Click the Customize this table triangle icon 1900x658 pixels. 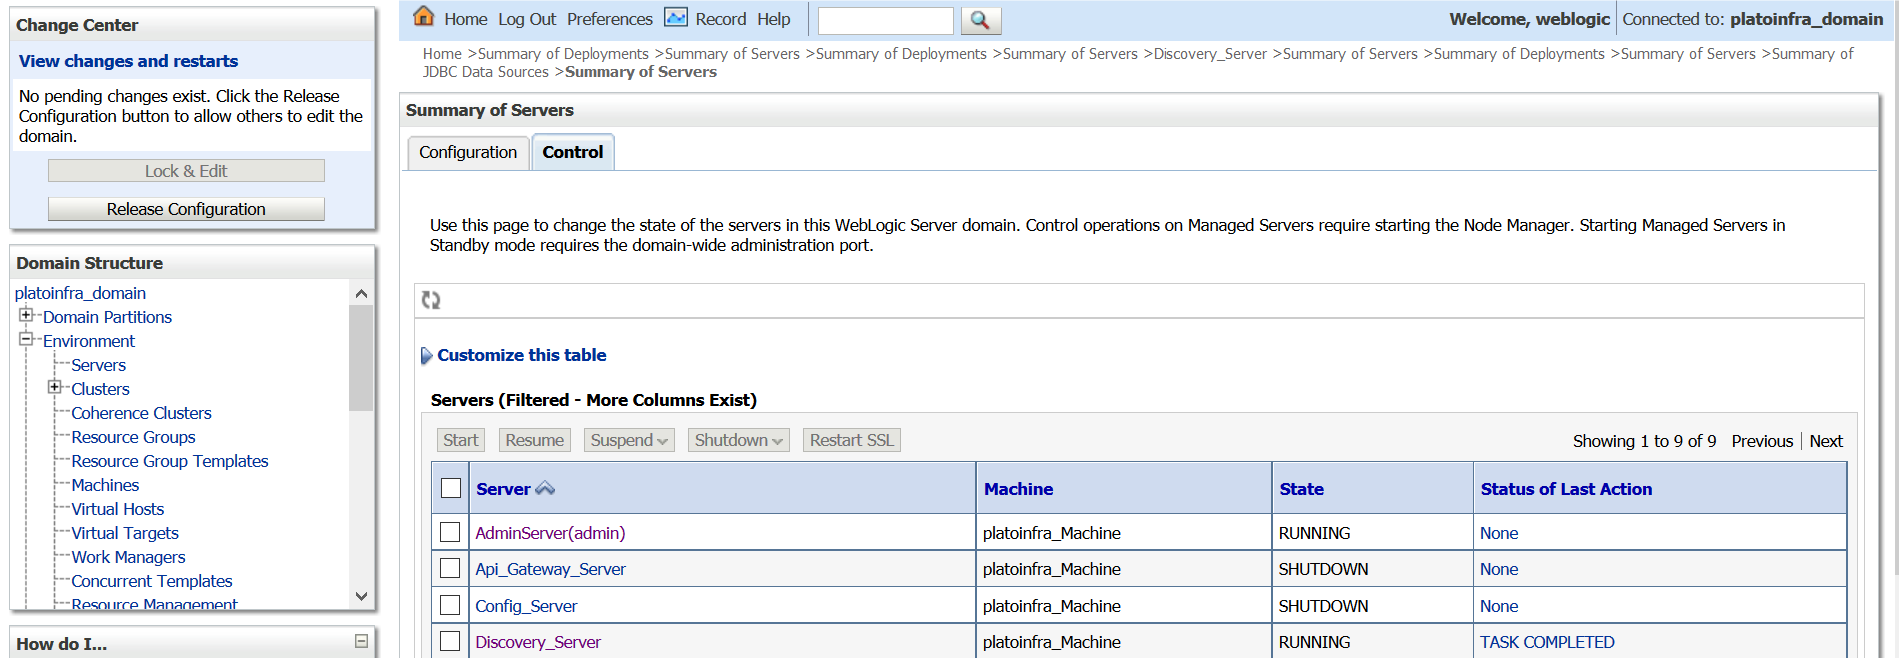tap(427, 356)
